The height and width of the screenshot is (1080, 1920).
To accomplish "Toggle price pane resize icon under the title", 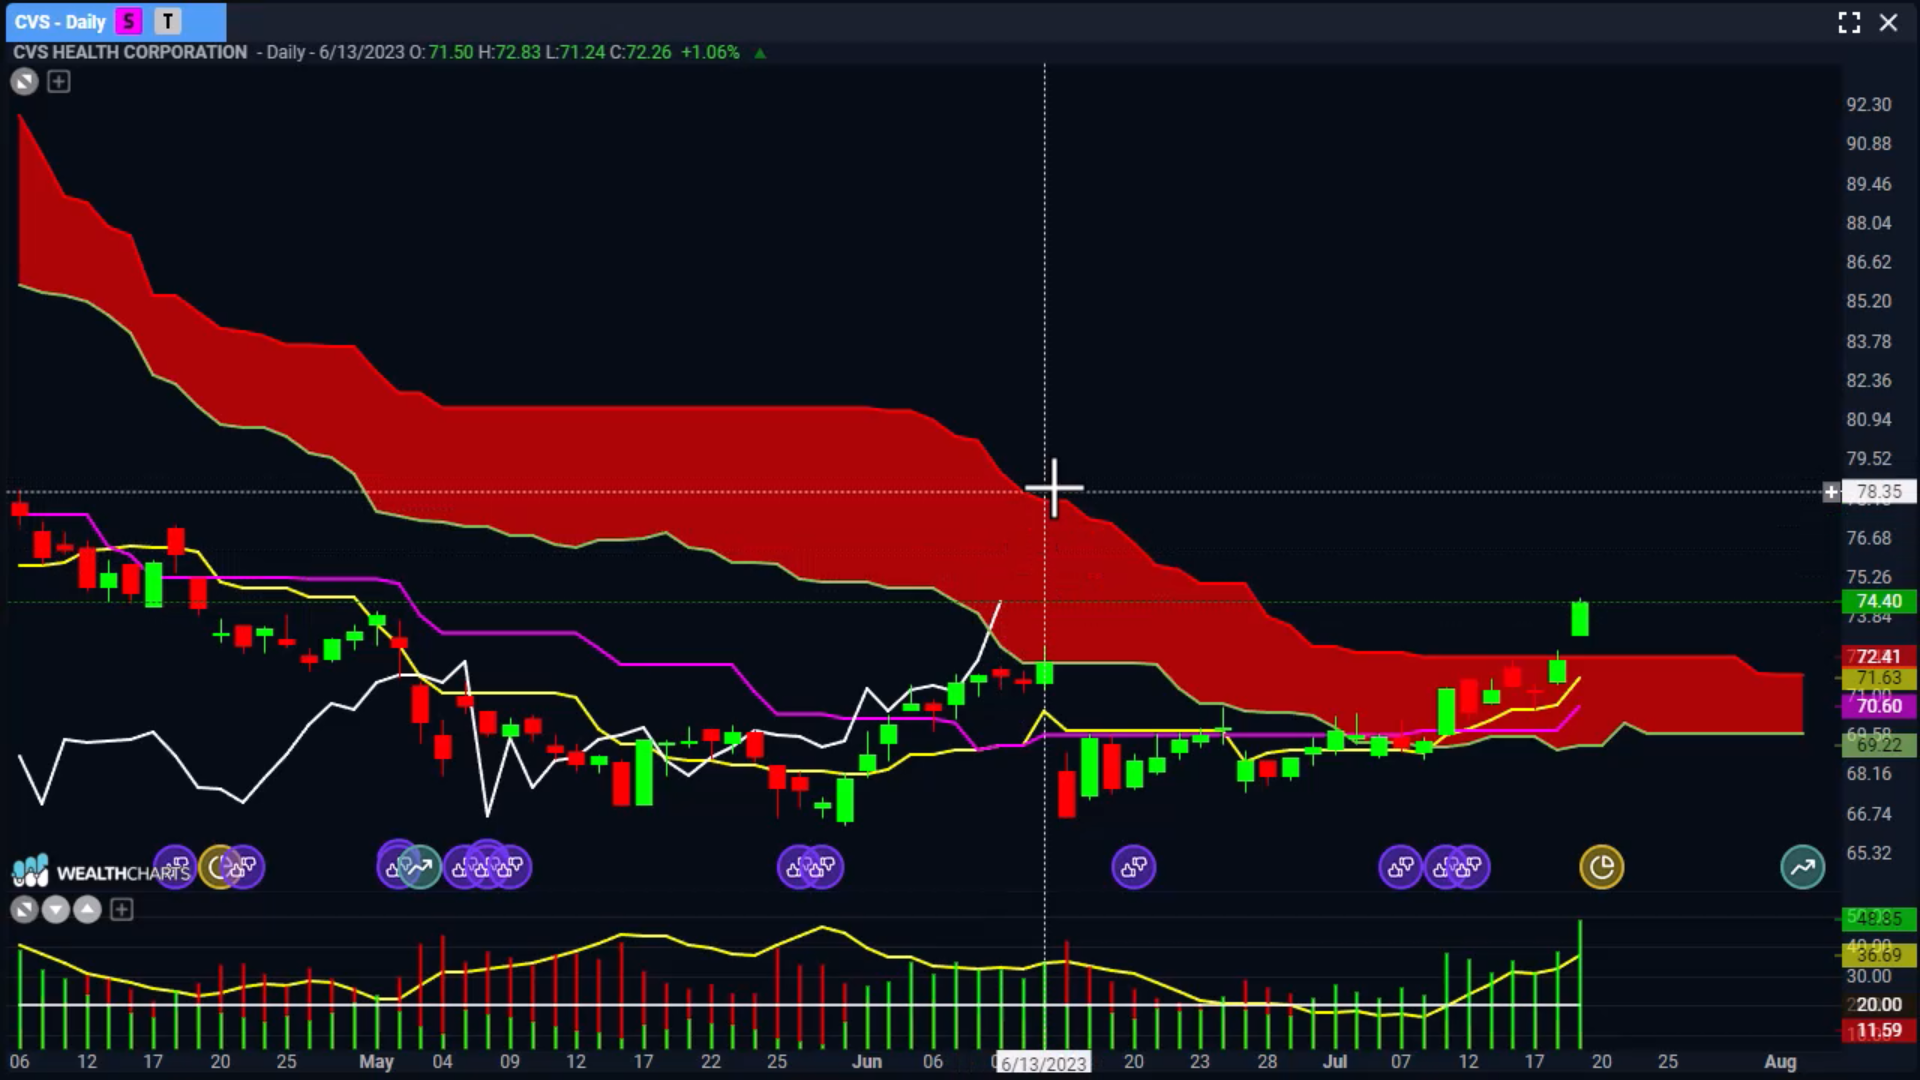I will tap(25, 82).
